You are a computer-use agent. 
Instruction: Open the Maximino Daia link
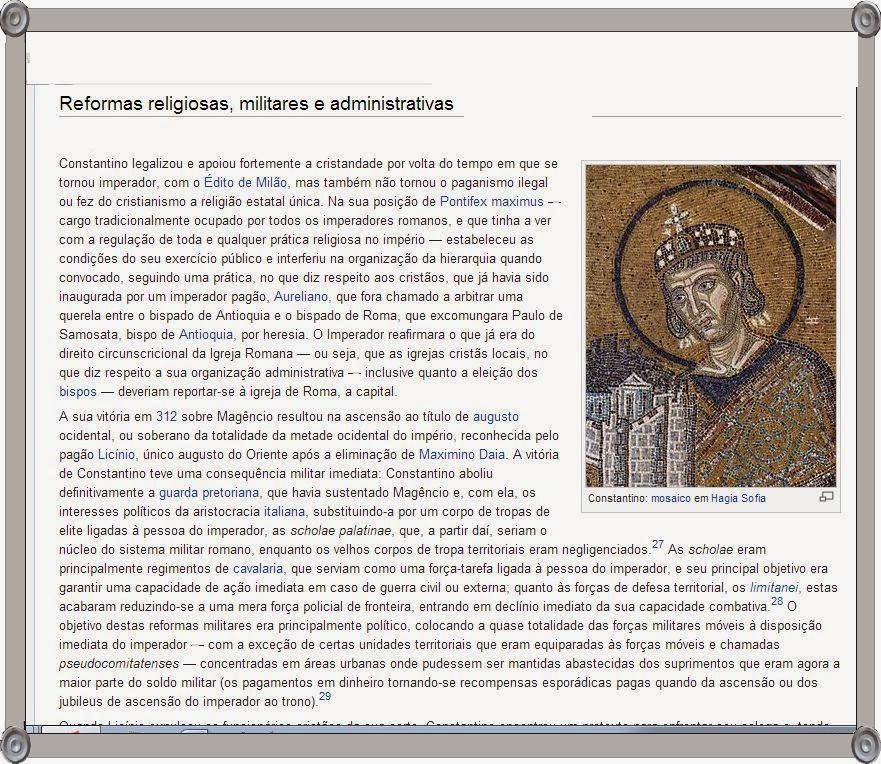click(462, 454)
